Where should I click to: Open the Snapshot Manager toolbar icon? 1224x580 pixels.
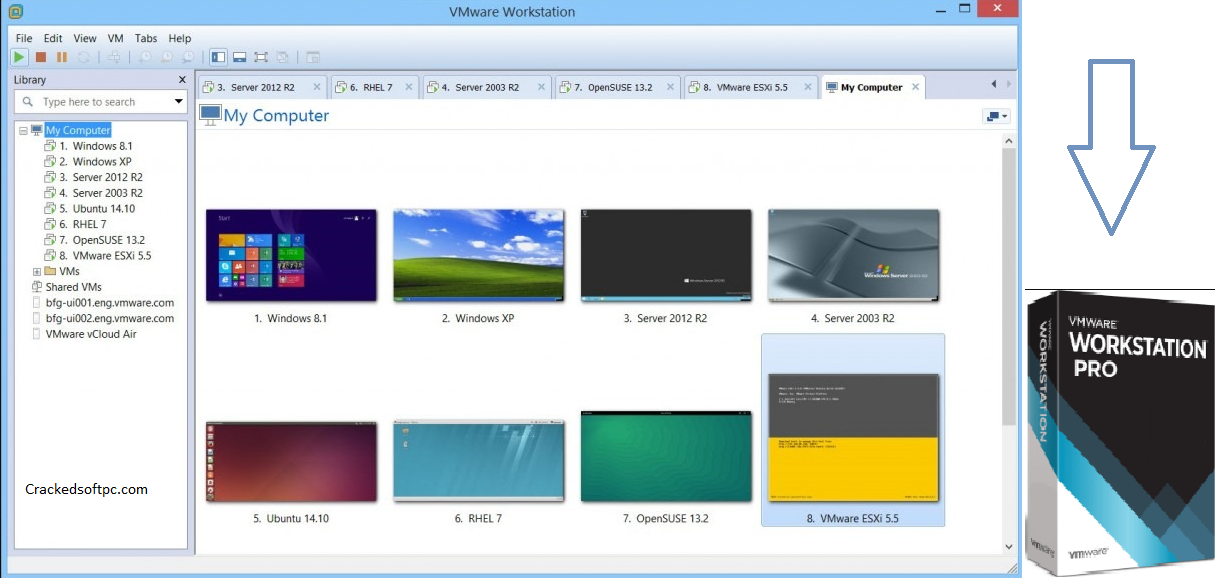187,57
